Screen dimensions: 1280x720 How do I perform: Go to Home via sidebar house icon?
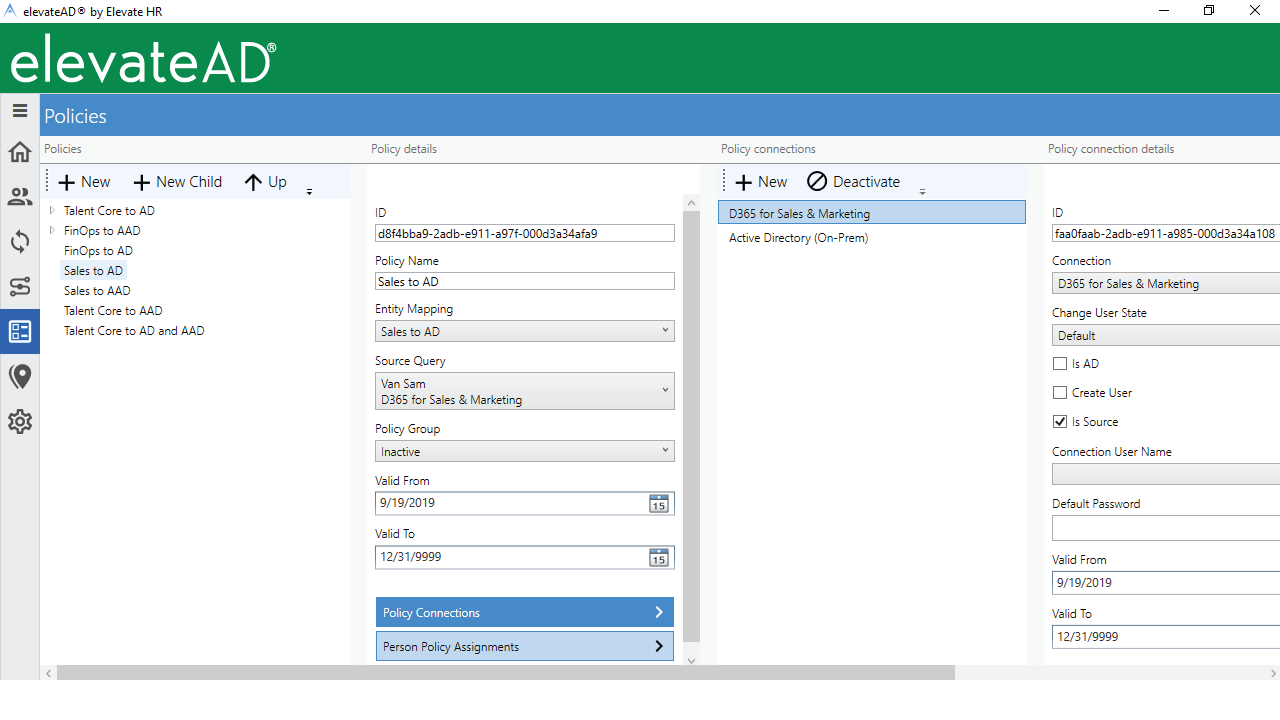pos(20,152)
